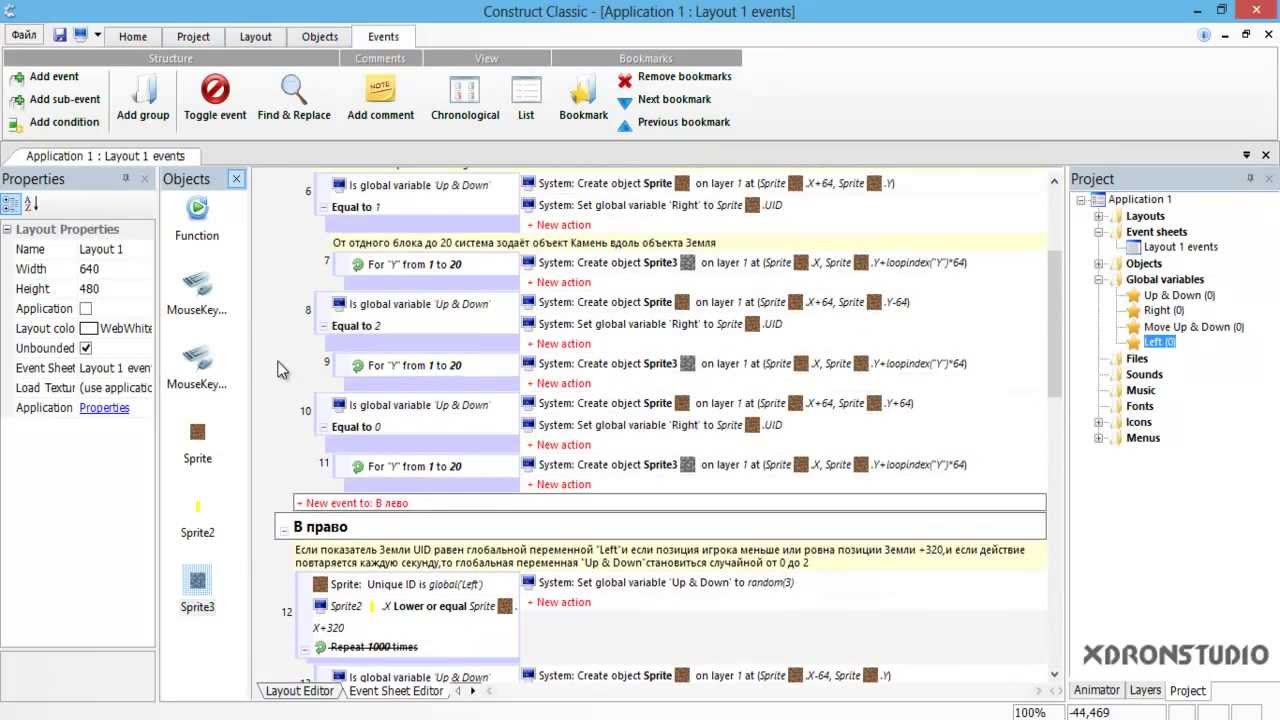
Task: Pin the Project panel
Action: click(x=1250, y=178)
